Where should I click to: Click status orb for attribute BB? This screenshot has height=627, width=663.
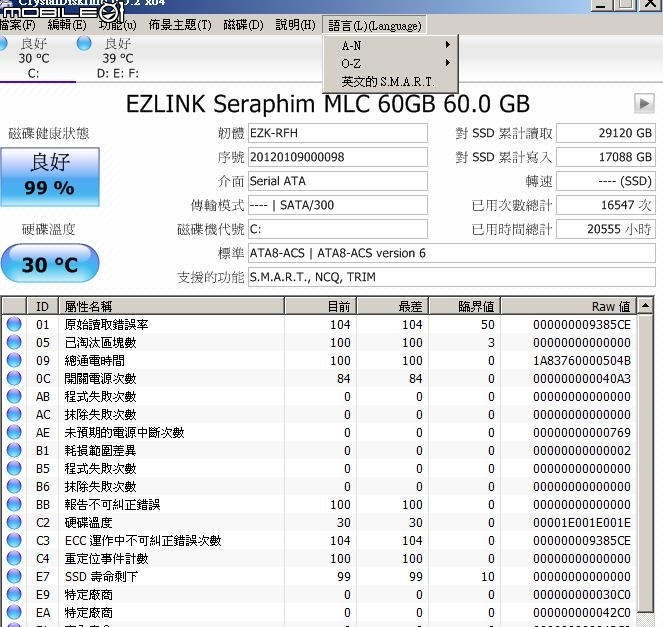pyautogui.click(x=14, y=504)
